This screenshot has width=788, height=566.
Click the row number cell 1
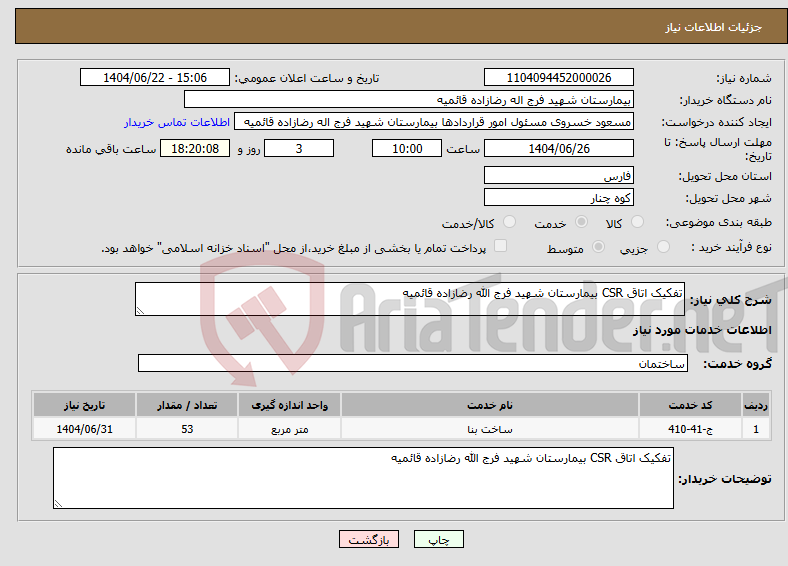756,429
